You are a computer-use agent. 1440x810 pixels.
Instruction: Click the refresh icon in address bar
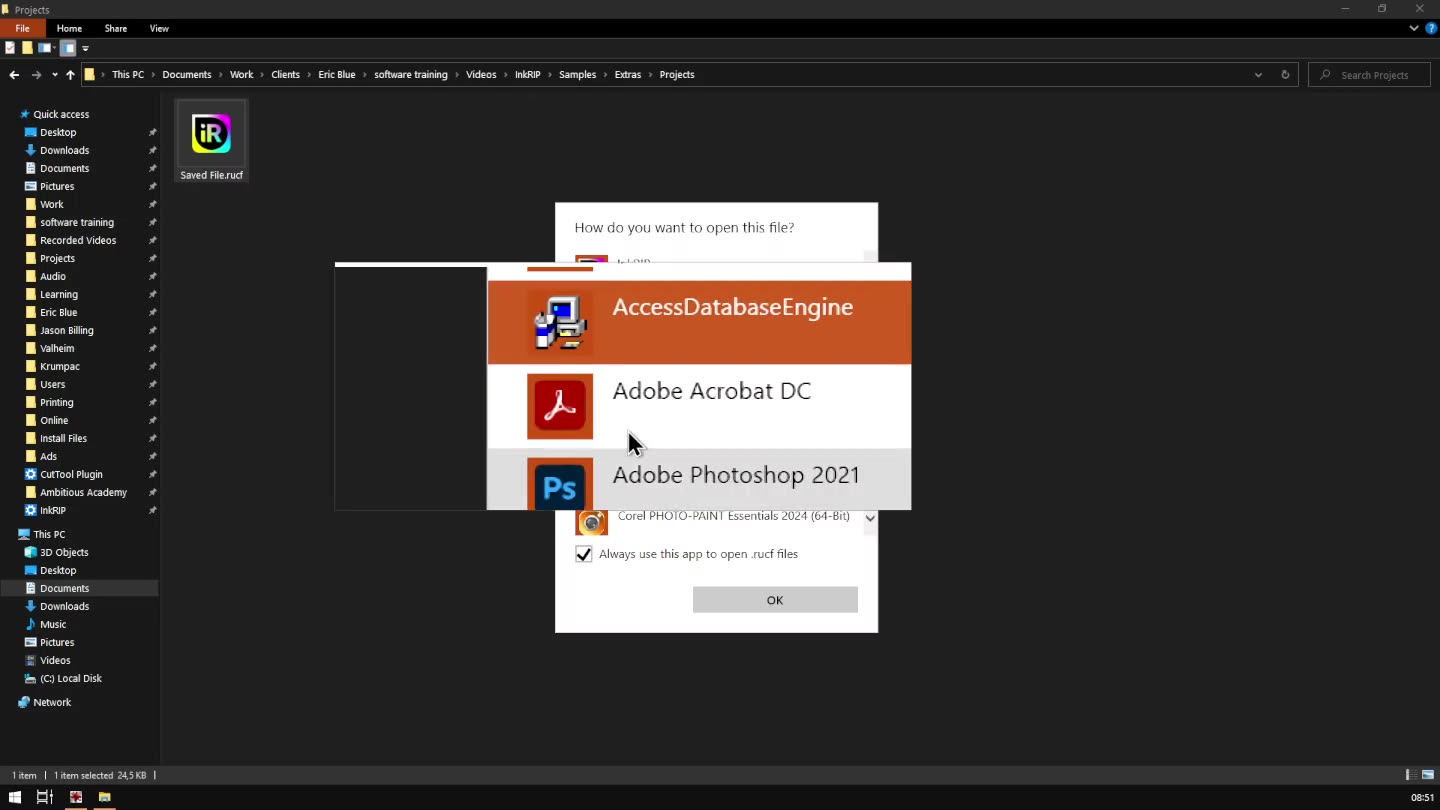[1285, 75]
